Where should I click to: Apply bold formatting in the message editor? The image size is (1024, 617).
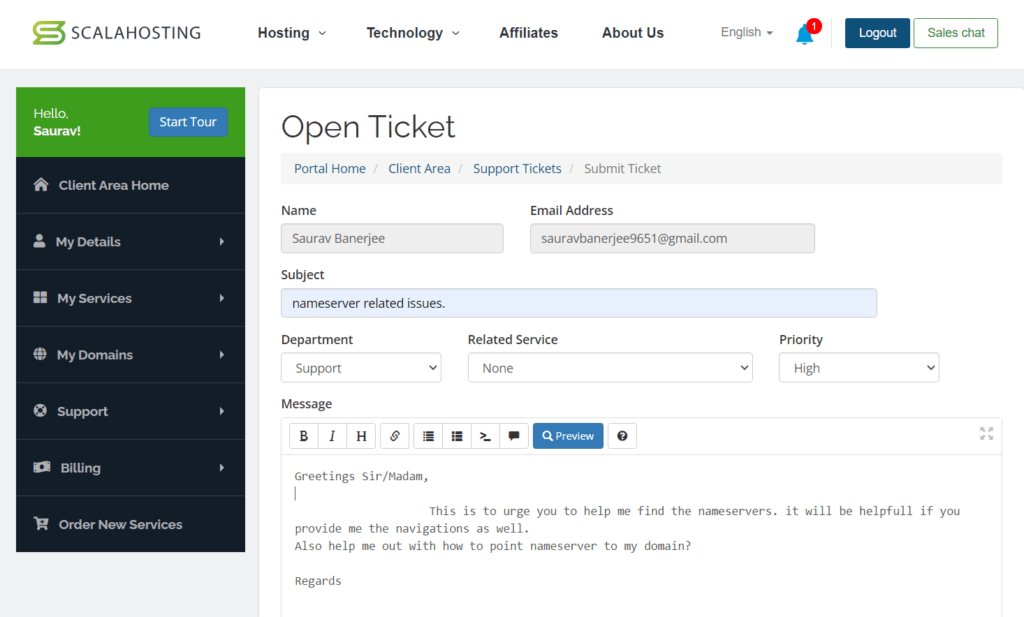tap(303, 435)
